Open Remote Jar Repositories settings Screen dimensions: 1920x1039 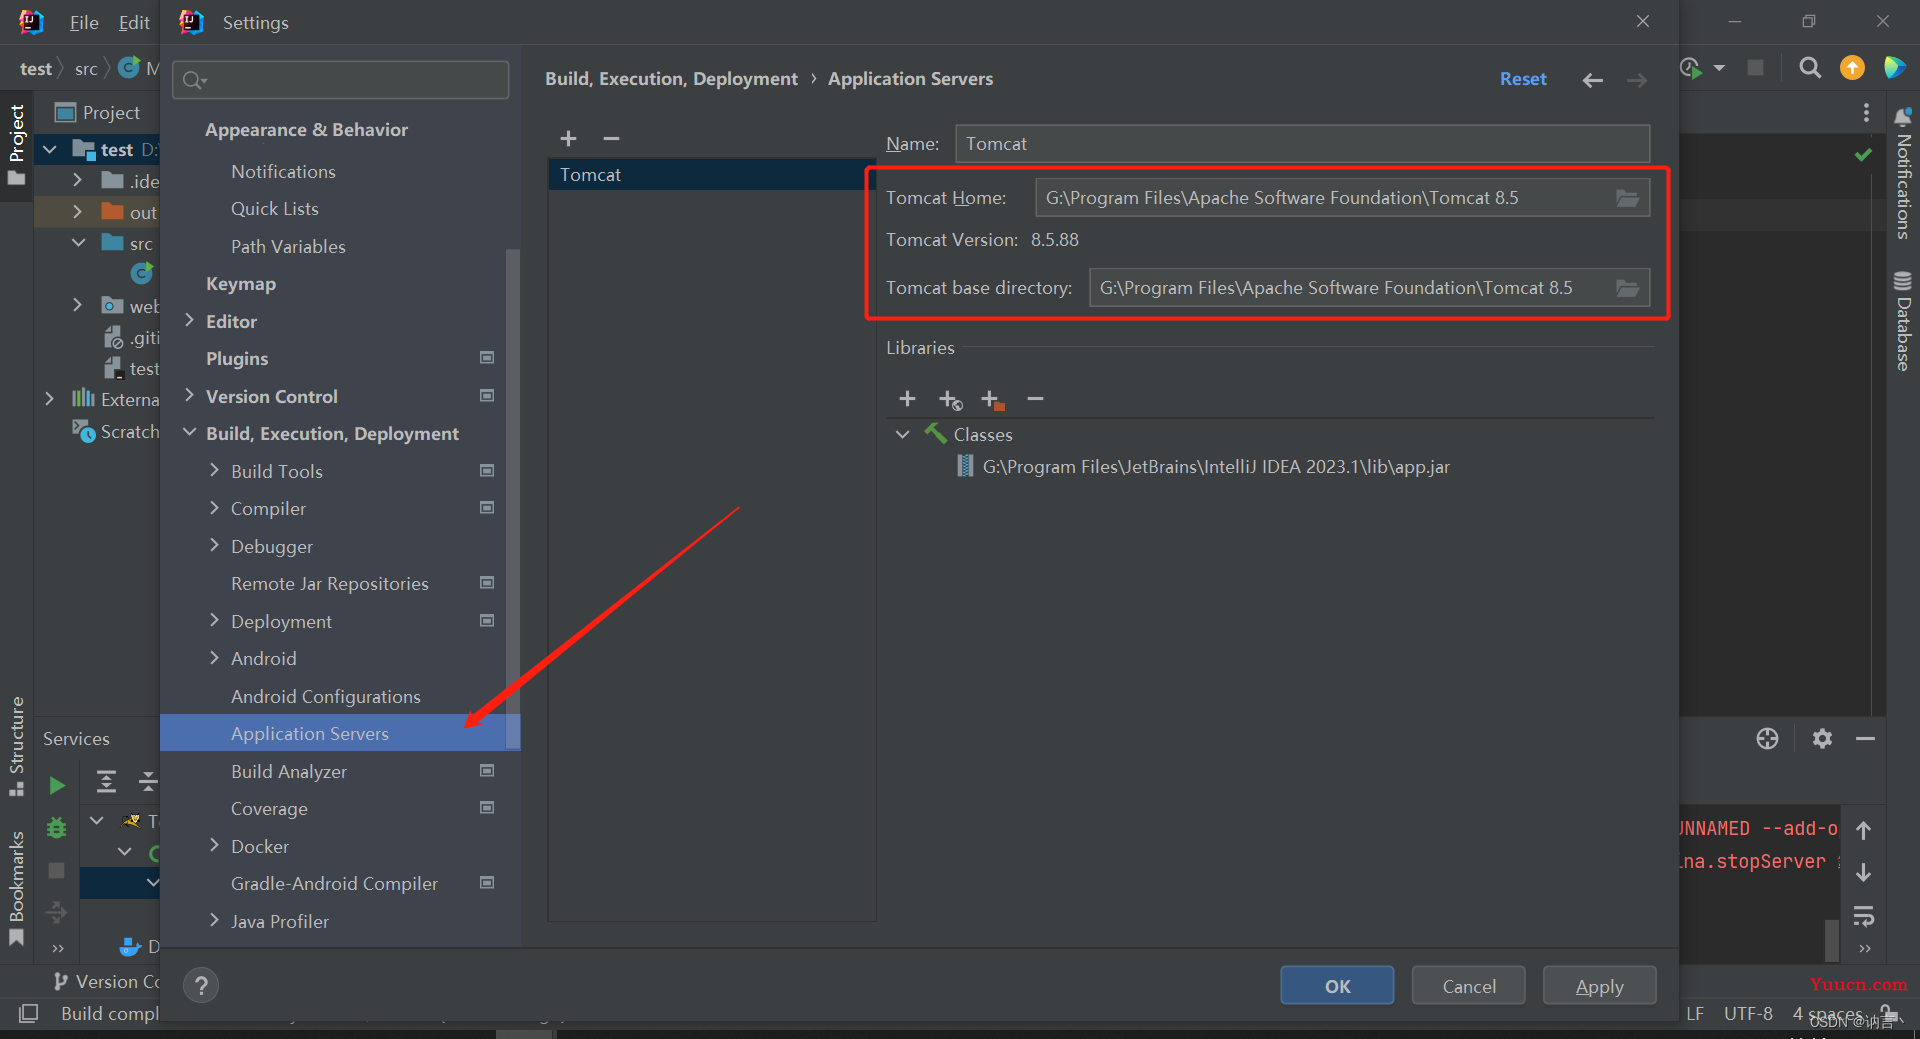click(x=330, y=584)
